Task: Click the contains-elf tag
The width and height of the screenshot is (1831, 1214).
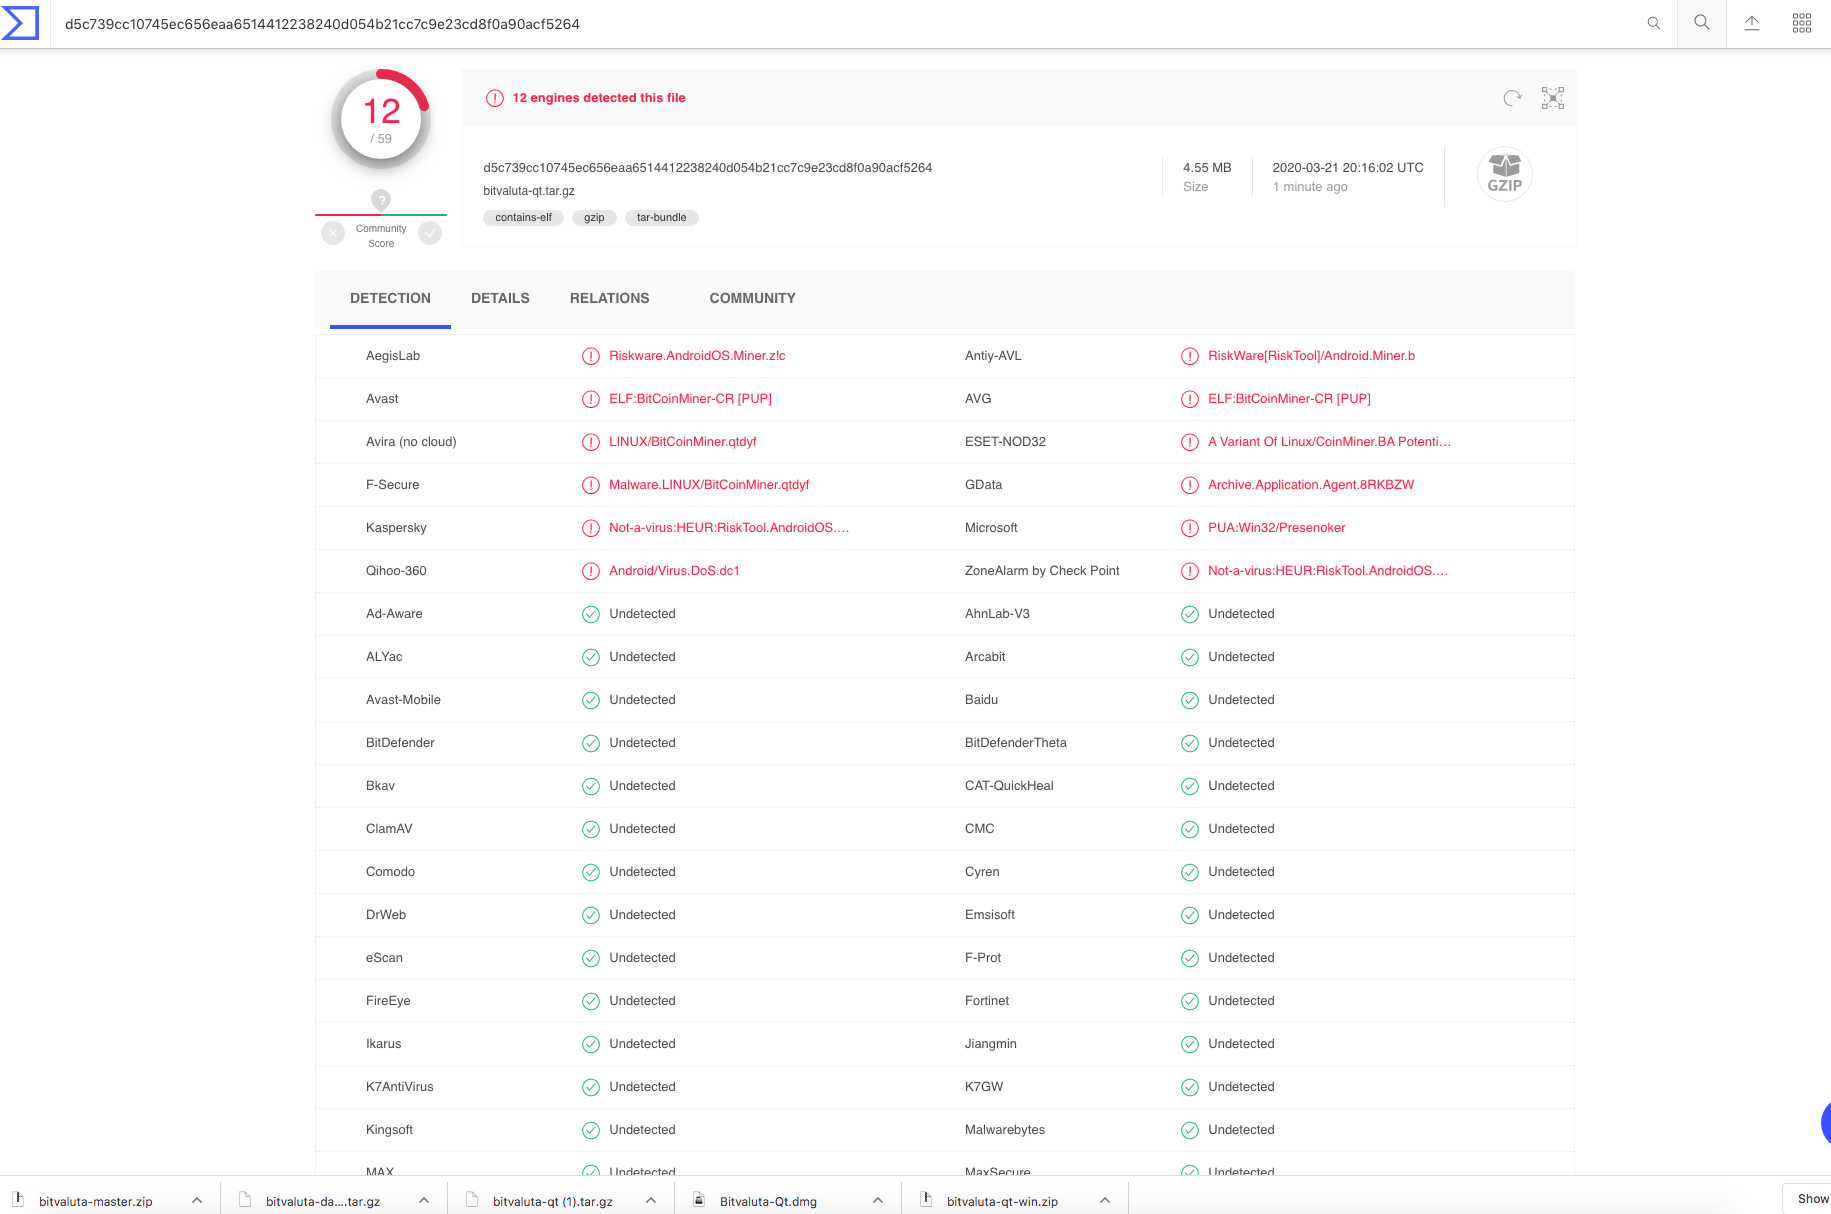Action: coord(523,218)
